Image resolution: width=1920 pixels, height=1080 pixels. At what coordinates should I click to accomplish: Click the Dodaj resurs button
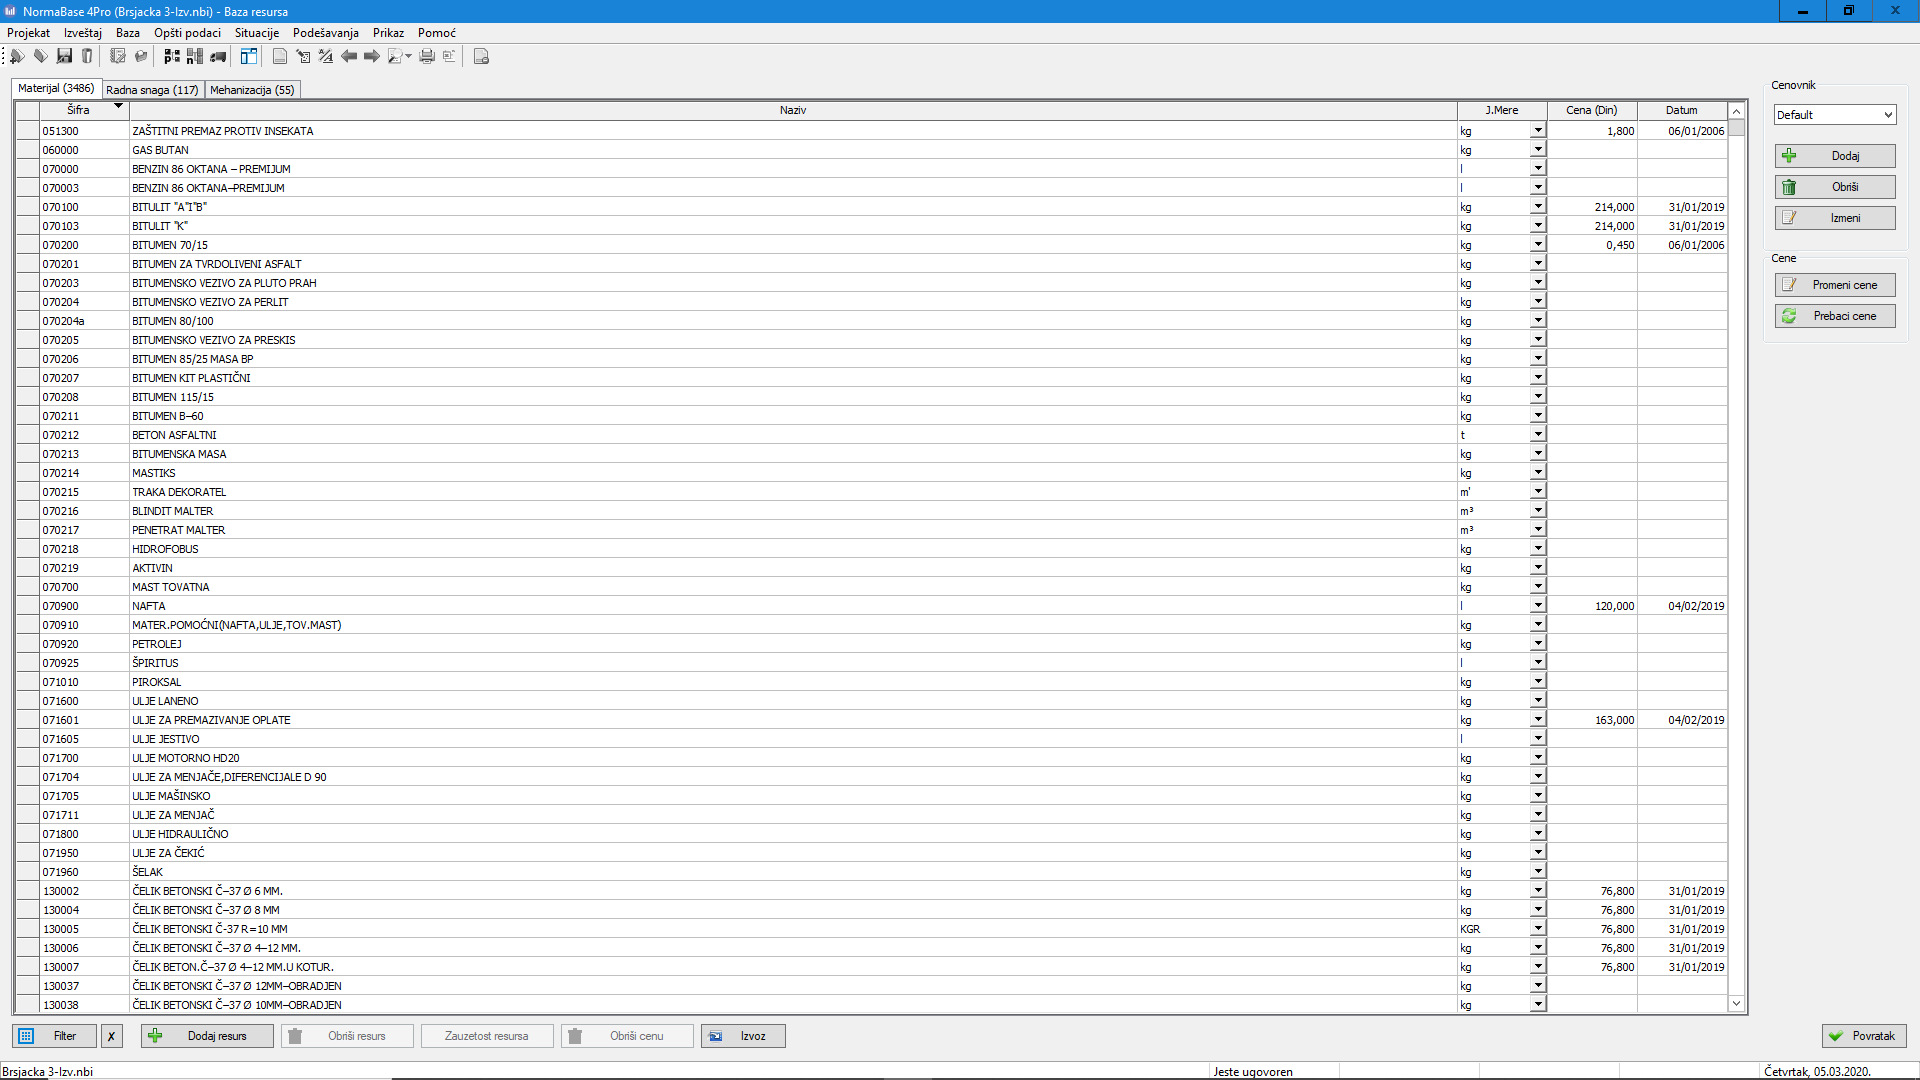(x=207, y=1036)
